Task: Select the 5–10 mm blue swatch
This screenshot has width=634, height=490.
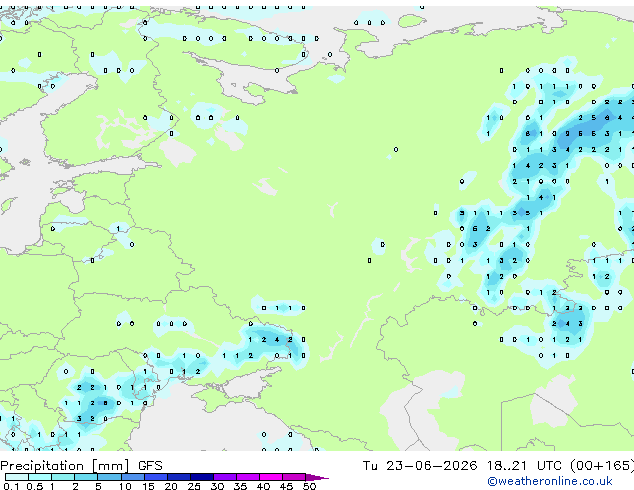Action: pyautogui.click(x=110, y=477)
